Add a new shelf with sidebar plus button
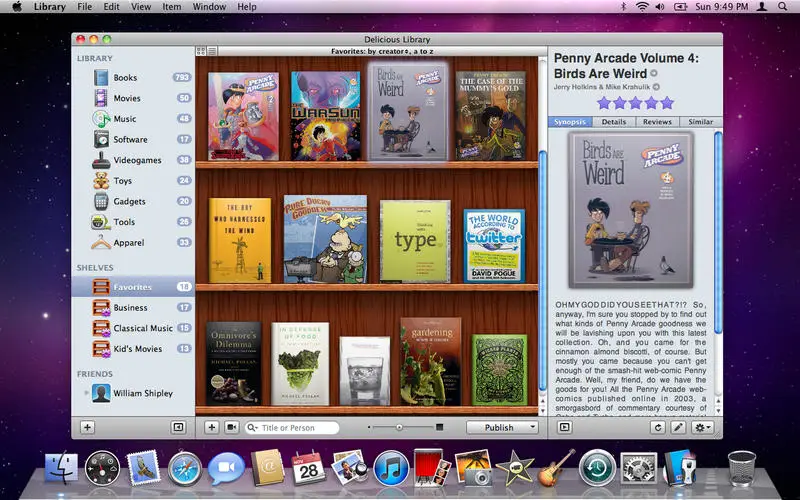The width and height of the screenshot is (800, 500). pos(87,427)
